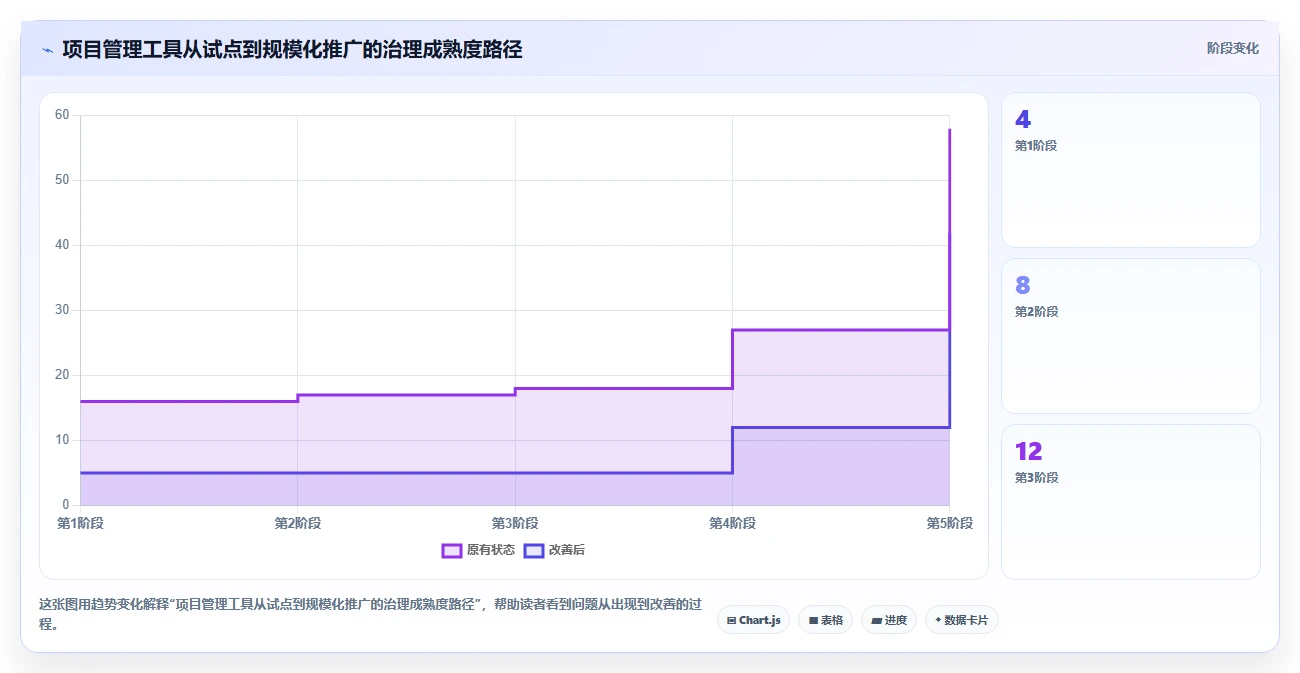The image size is (1300, 673).
Task: Click the chart title heading text
Action: pyautogui.click(x=292, y=49)
